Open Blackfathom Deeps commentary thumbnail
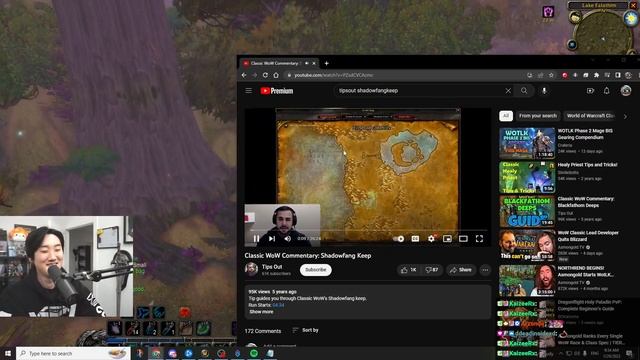Viewport: 640px width, 360px height. pos(527,211)
